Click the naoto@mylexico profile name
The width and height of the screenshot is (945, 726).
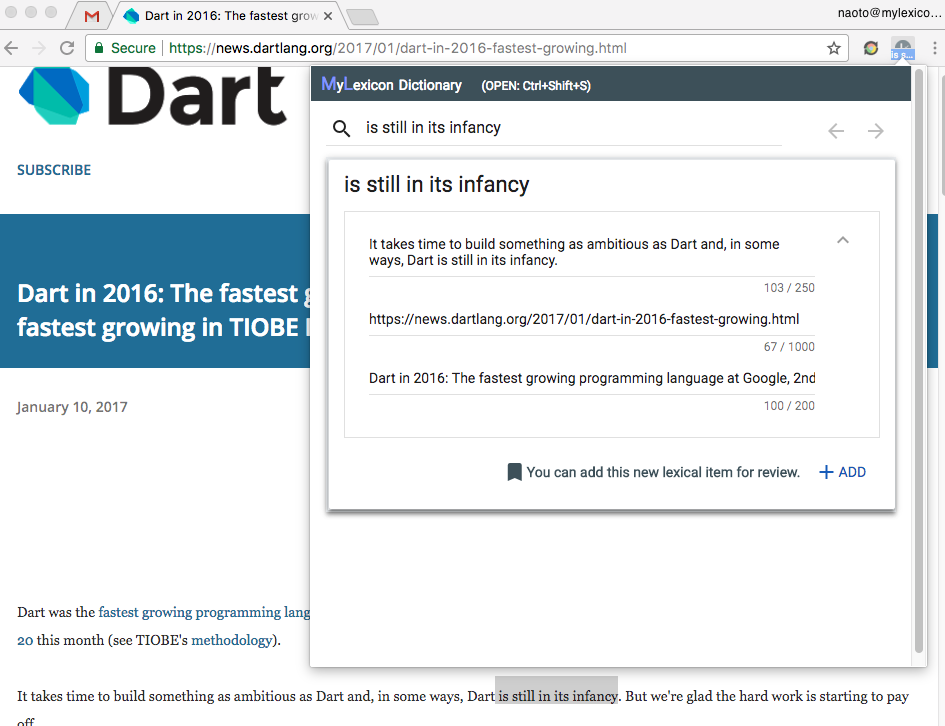click(890, 13)
